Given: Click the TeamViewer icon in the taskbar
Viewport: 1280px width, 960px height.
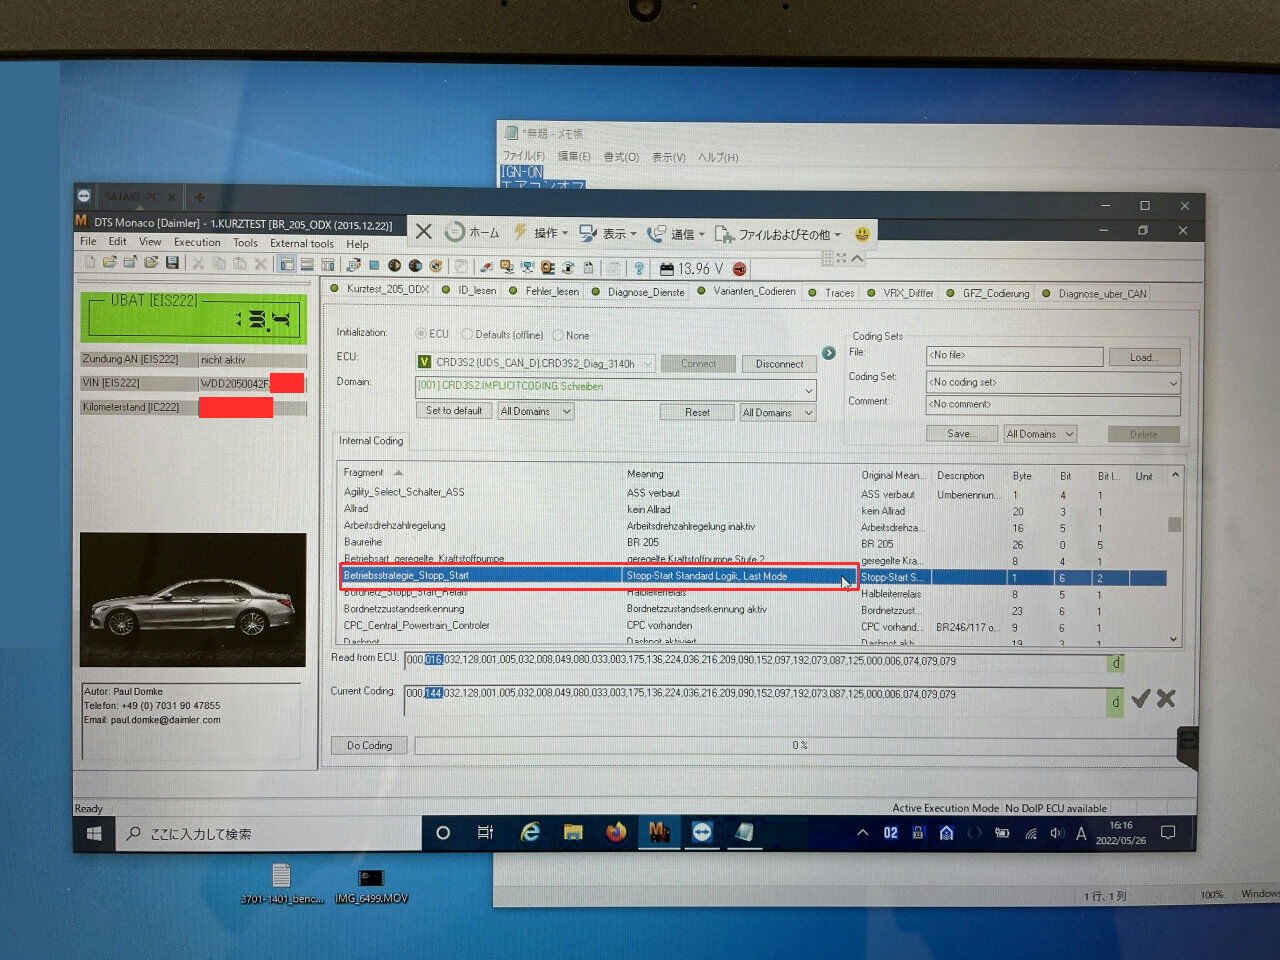Looking at the screenshot, I should (x=702, y=831).
